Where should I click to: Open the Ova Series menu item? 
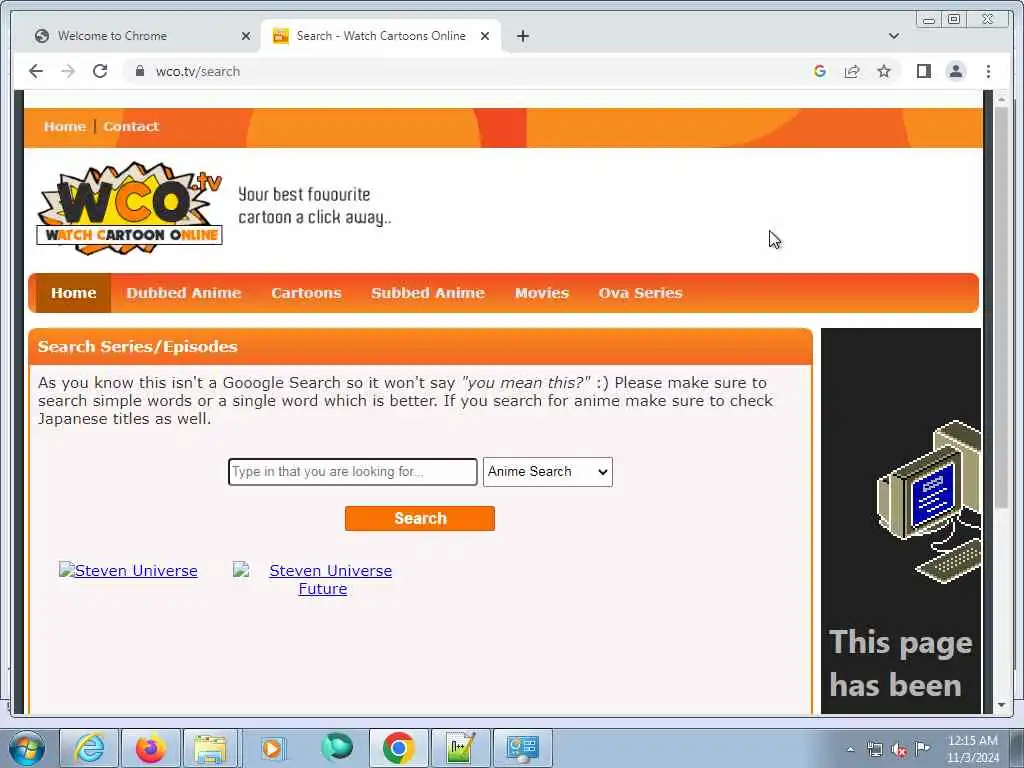coord(641,293)
